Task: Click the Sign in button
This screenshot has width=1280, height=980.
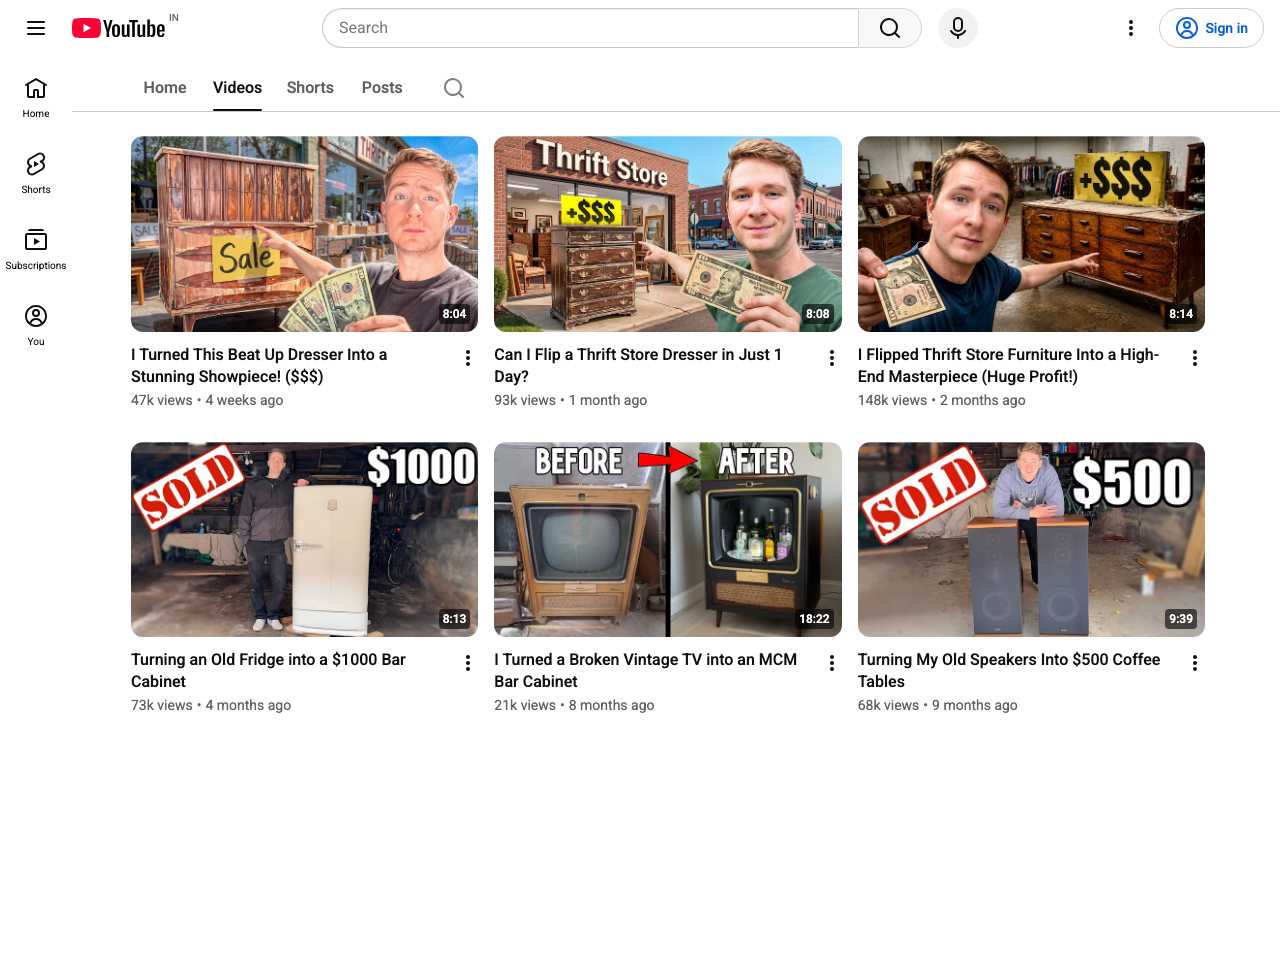Action: point(1211,28)
